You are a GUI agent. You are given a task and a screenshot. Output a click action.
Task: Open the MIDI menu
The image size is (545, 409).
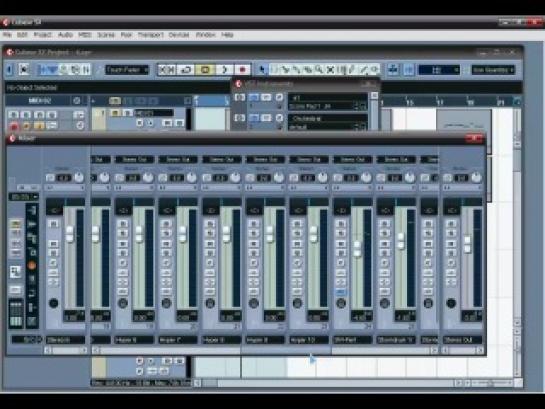pyautogui.click(x=85, y=35)
